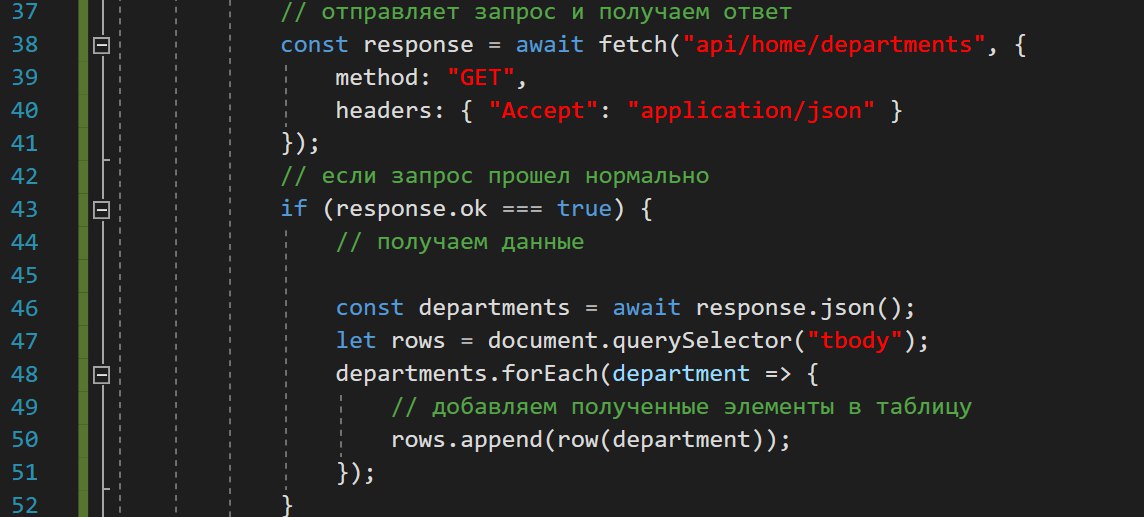The width and height of the screenshot is (1144, 517).
Task: Click the 'true' keyword on line 43
Action: 584,209
